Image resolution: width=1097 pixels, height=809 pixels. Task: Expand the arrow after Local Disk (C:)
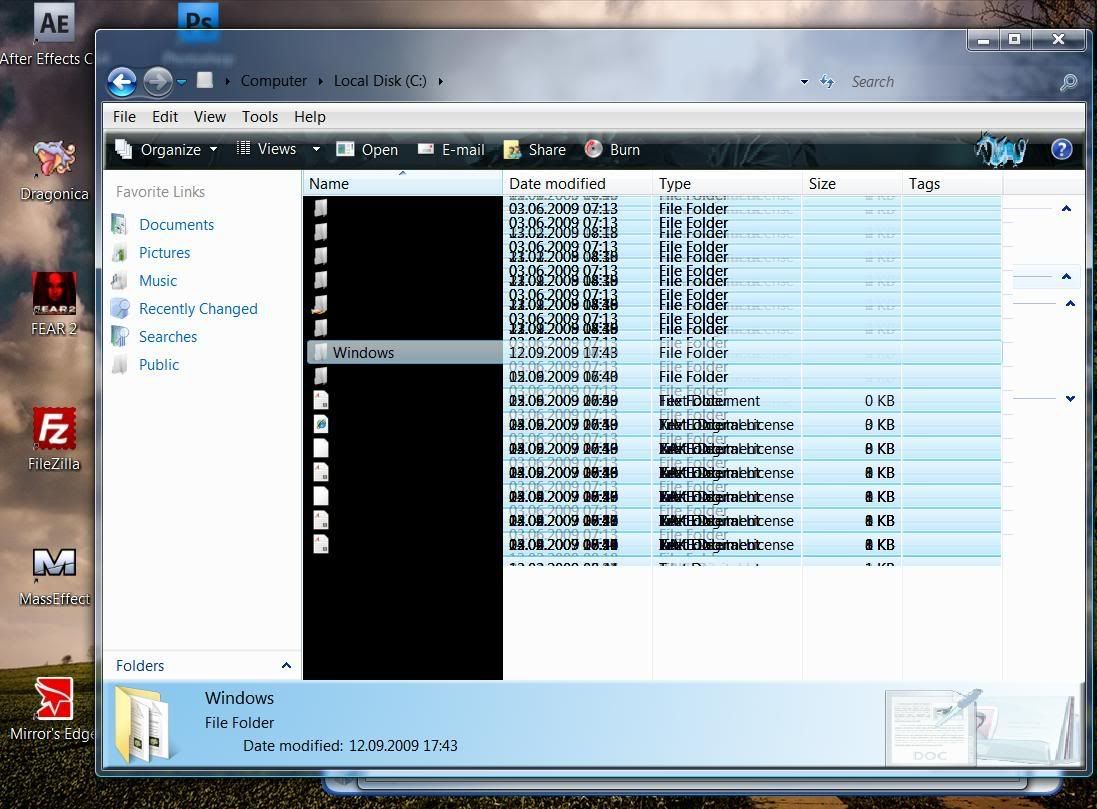coord(441,81)
